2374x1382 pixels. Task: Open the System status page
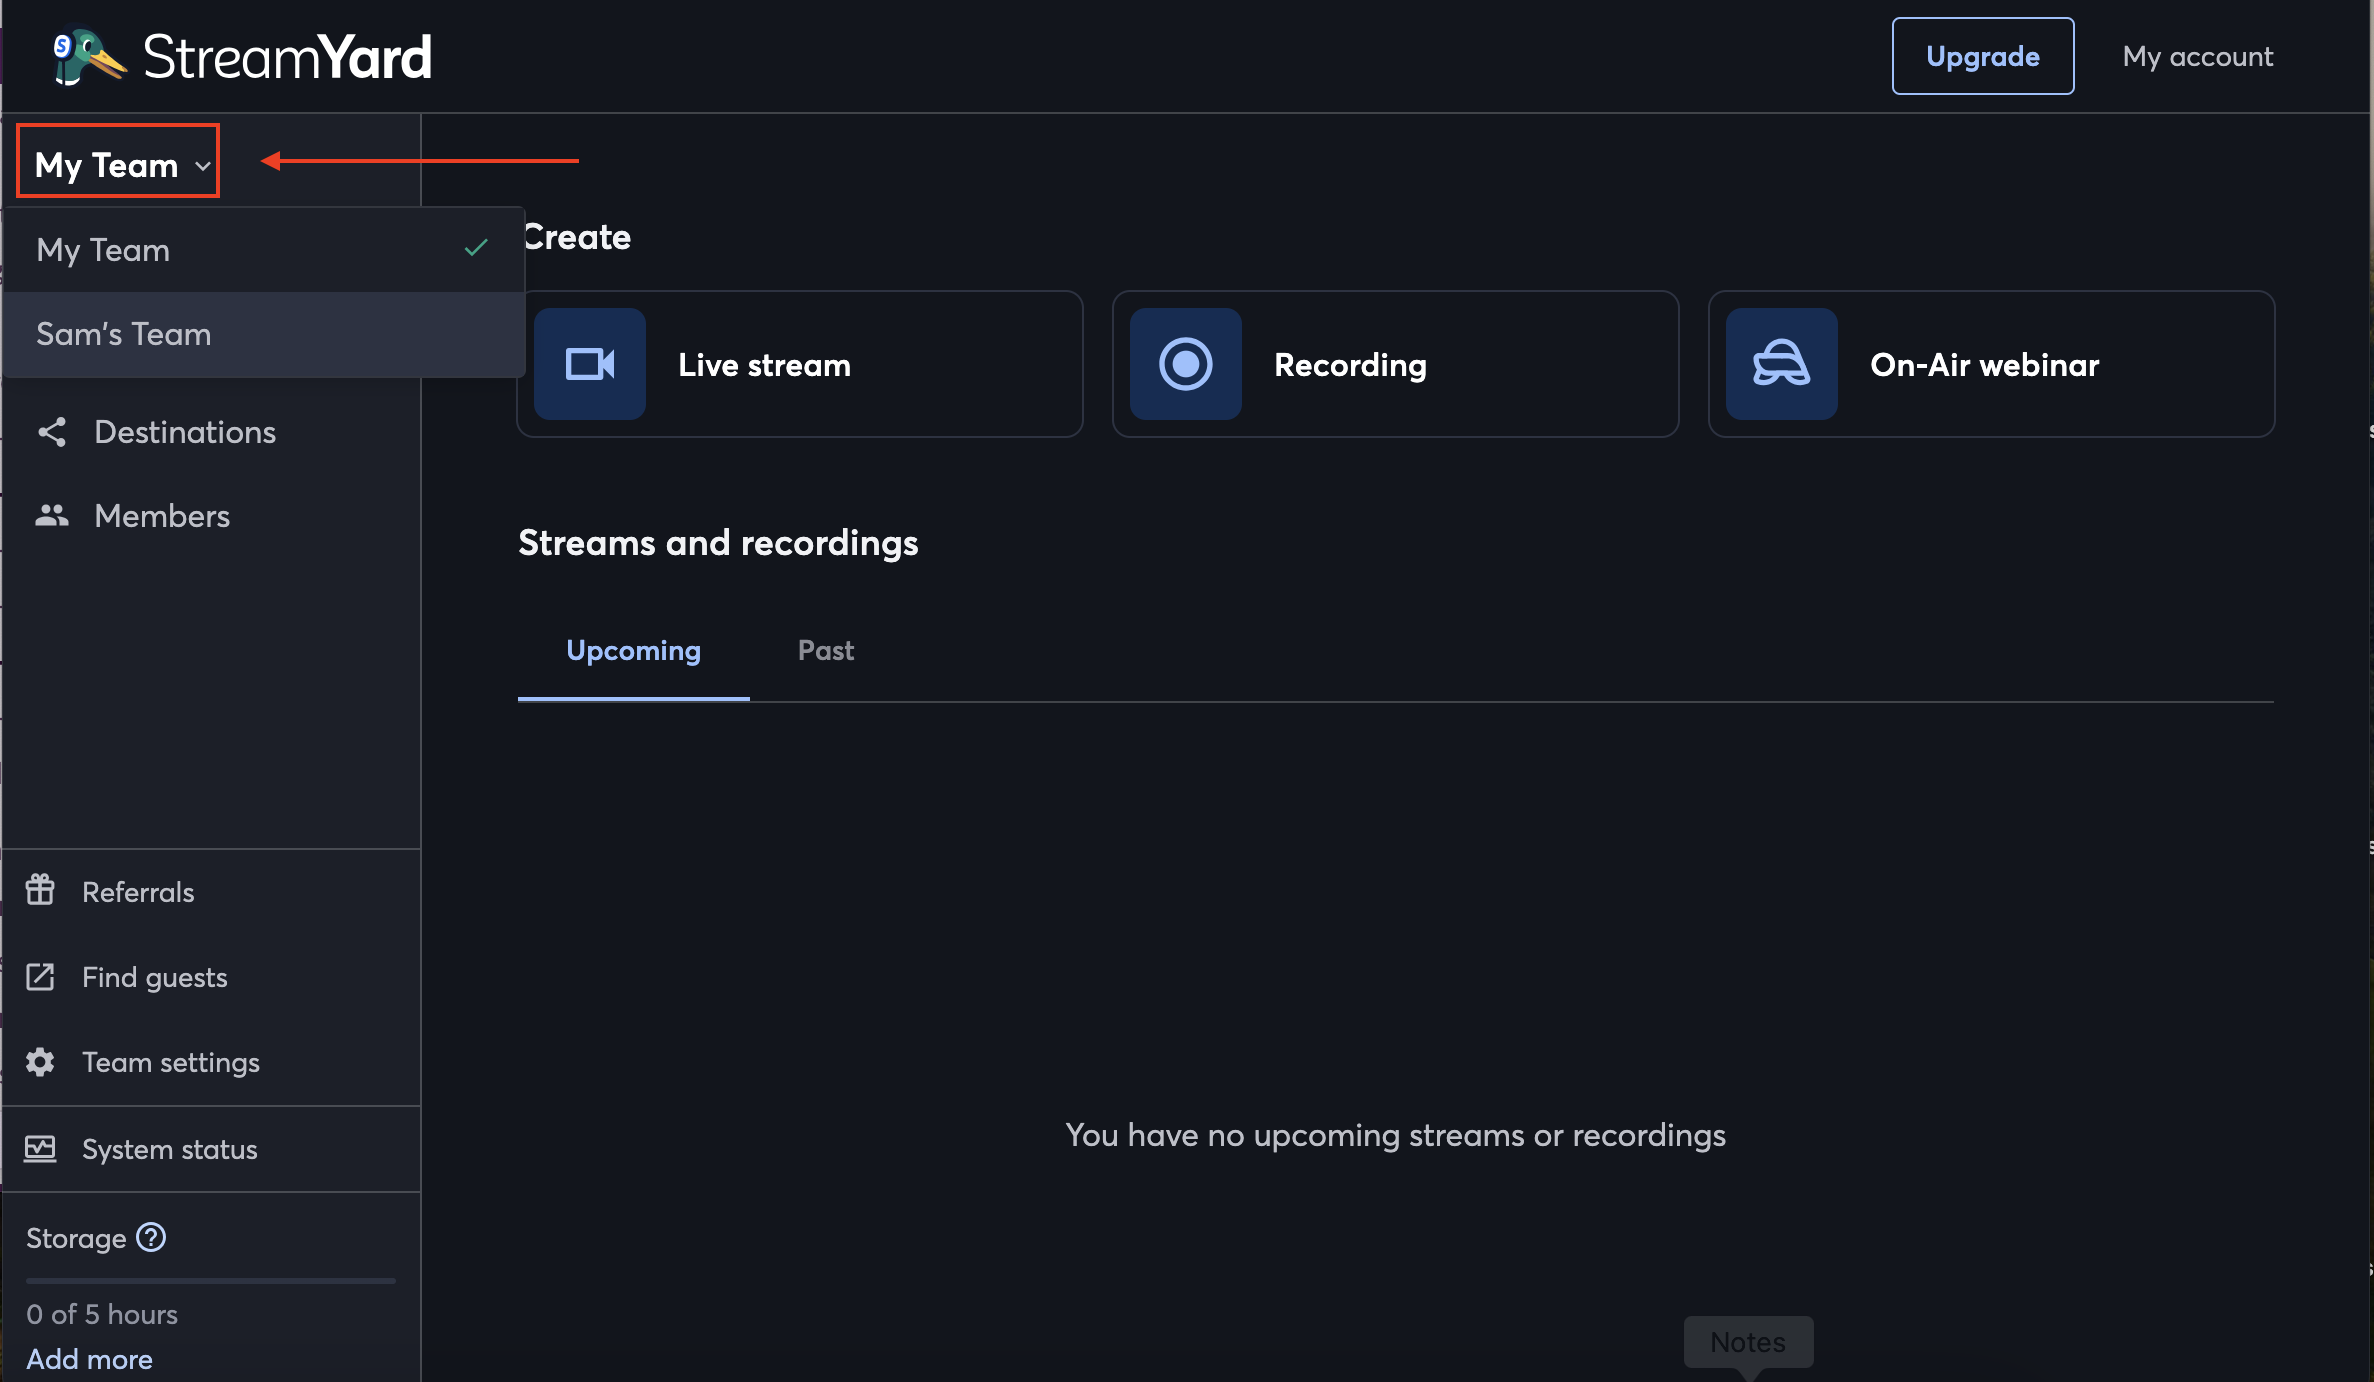[x=170, y=1150]
